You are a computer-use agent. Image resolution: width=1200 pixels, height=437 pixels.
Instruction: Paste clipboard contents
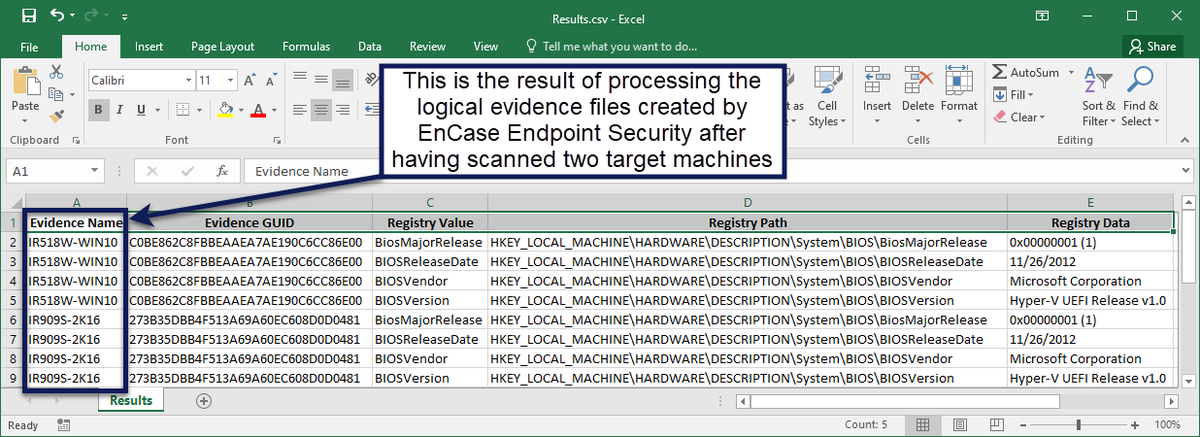pos(25,92)
